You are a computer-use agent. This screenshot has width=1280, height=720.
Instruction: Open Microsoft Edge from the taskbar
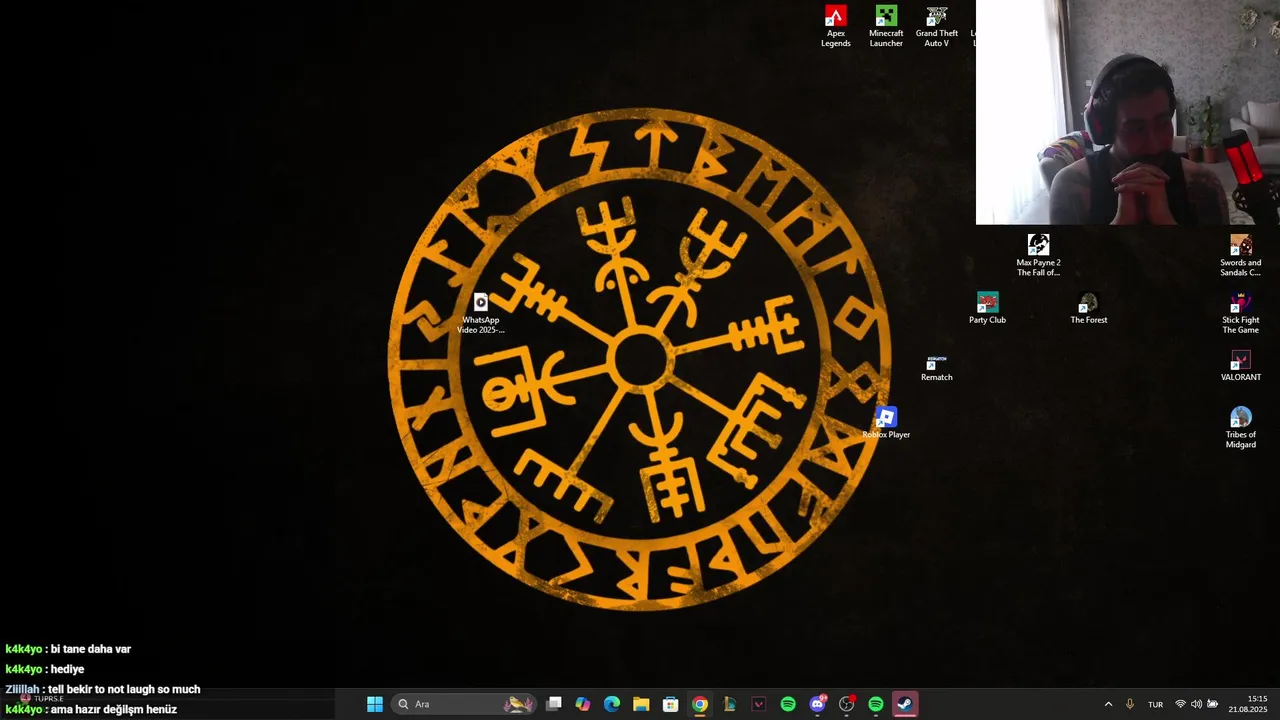pos(612,704)
